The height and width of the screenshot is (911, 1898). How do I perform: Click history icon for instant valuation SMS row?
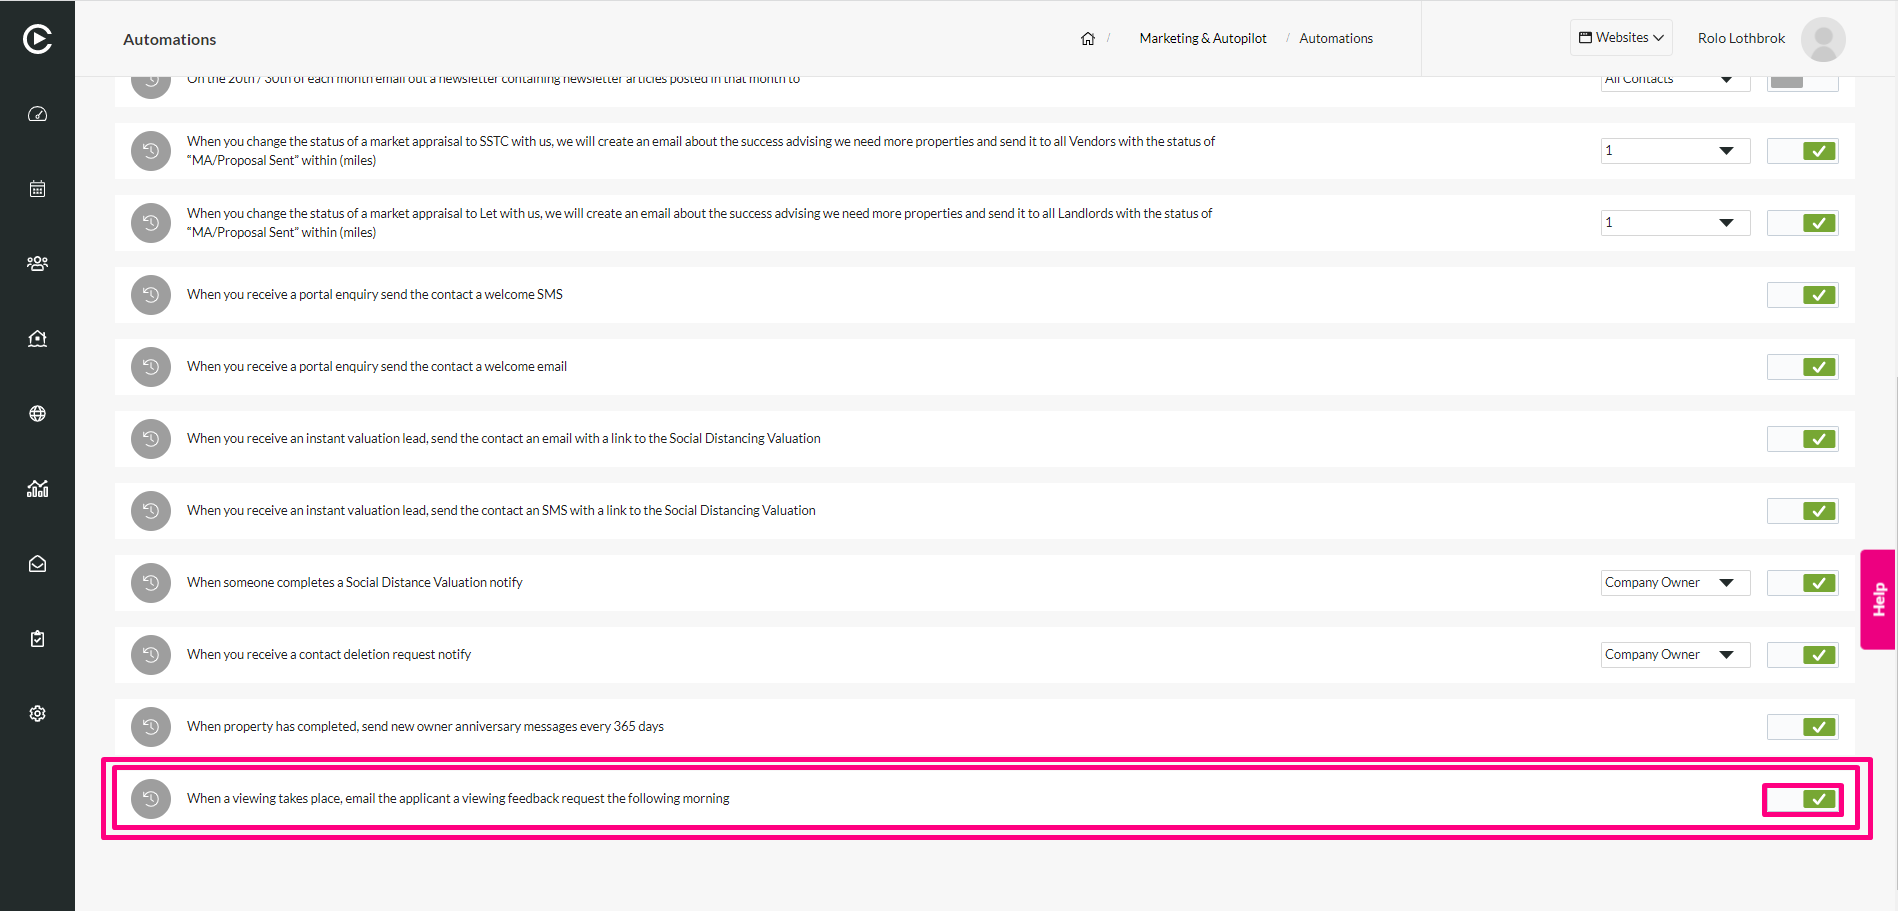pyautogui.click(x=151, y=511)
